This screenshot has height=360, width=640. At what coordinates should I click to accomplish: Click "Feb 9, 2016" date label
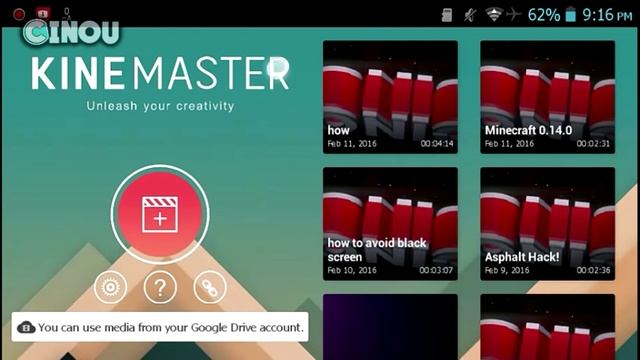click(x=507, y=270)
